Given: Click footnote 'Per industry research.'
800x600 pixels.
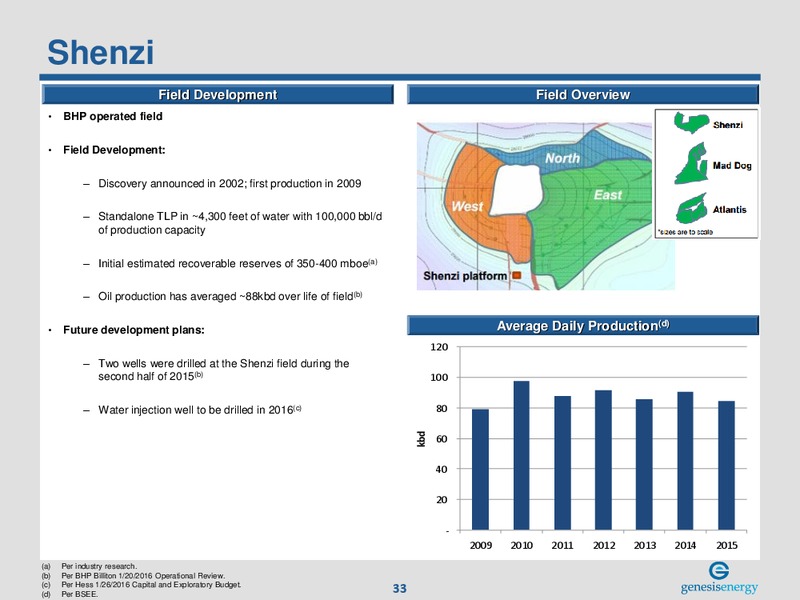Looking at the screenshot, I should (99, 566).
